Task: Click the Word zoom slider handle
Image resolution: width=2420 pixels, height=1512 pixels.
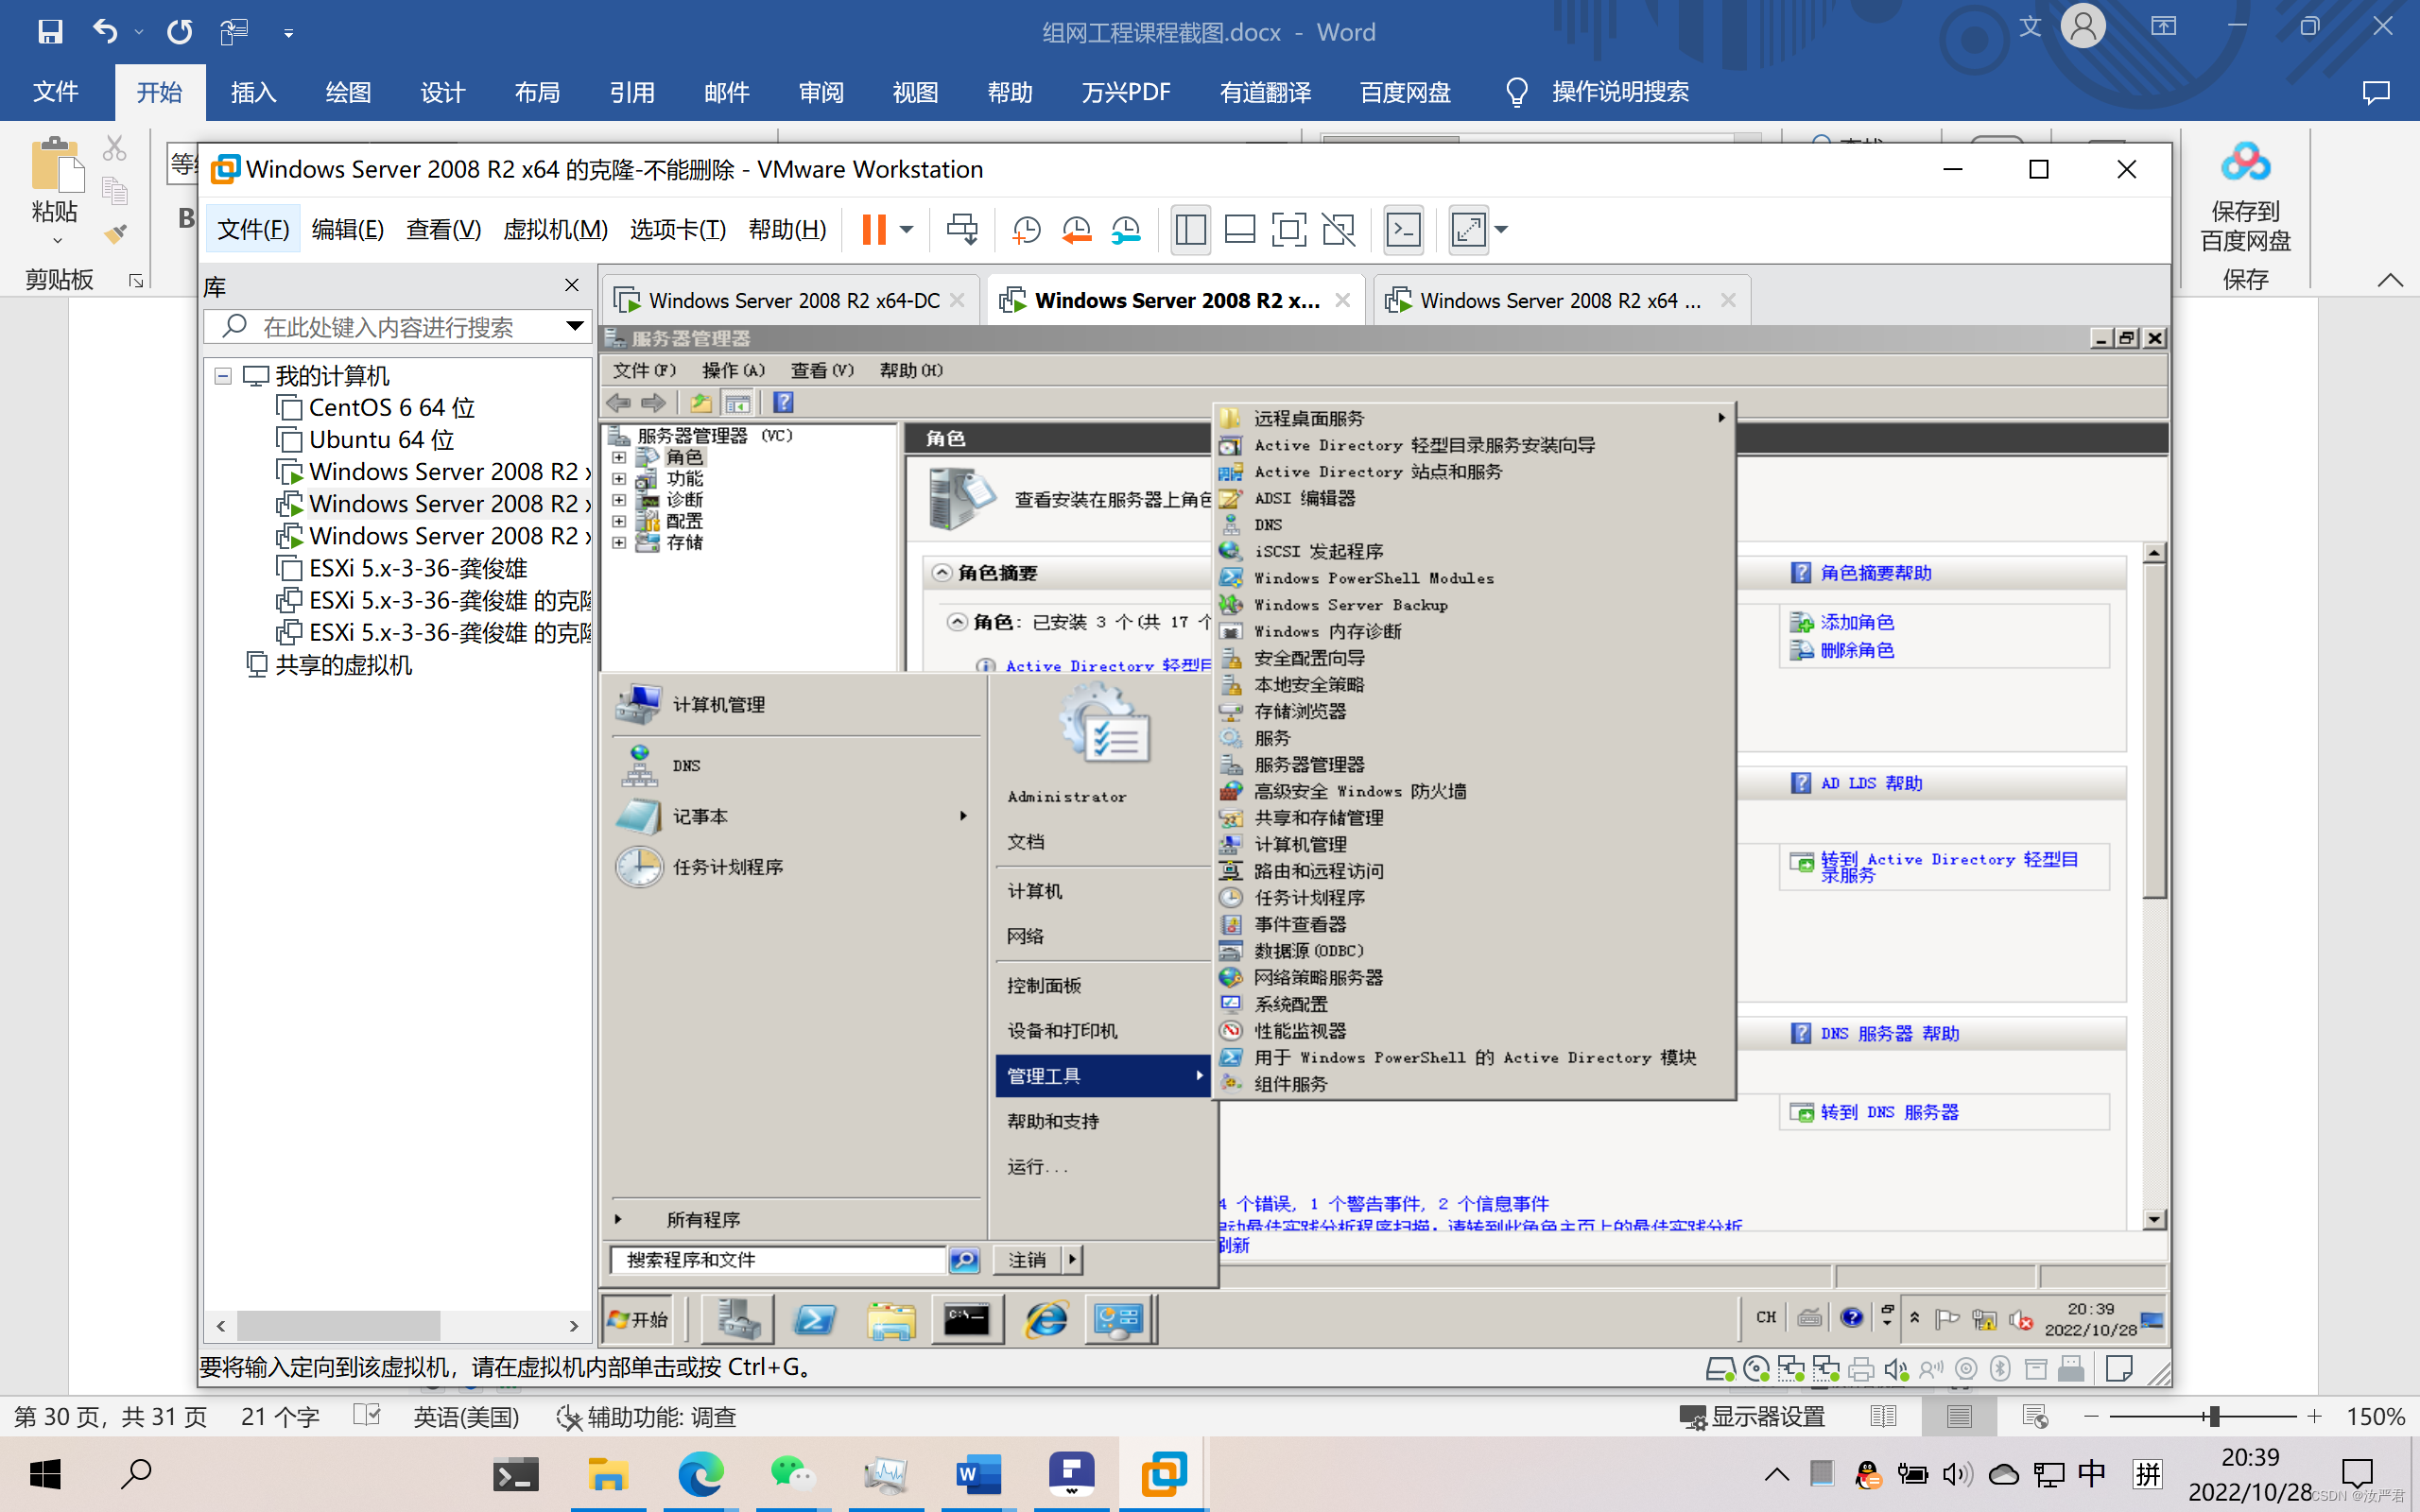Action: pyautogui.click(x=2214, y=1417)
